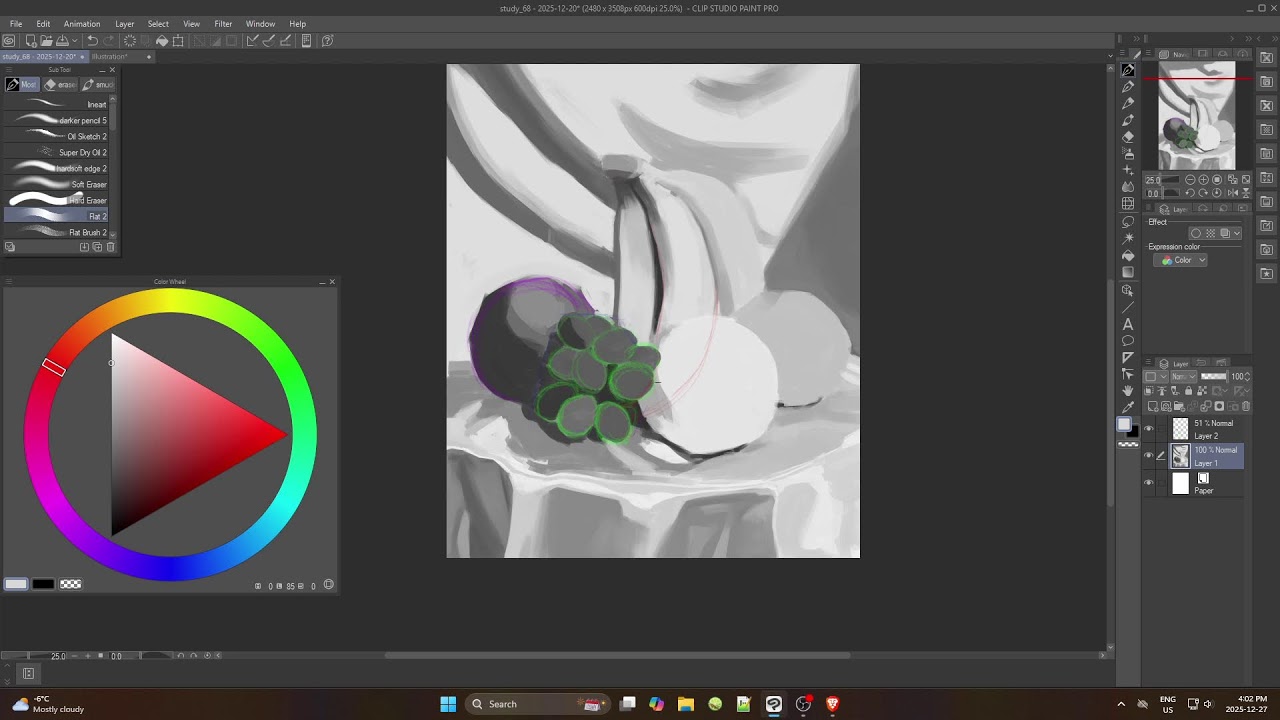This screenshot has width=1280, height=720.
Task: Select the Eraser tool in the tool palette
Action: (x=1128, y=136)
